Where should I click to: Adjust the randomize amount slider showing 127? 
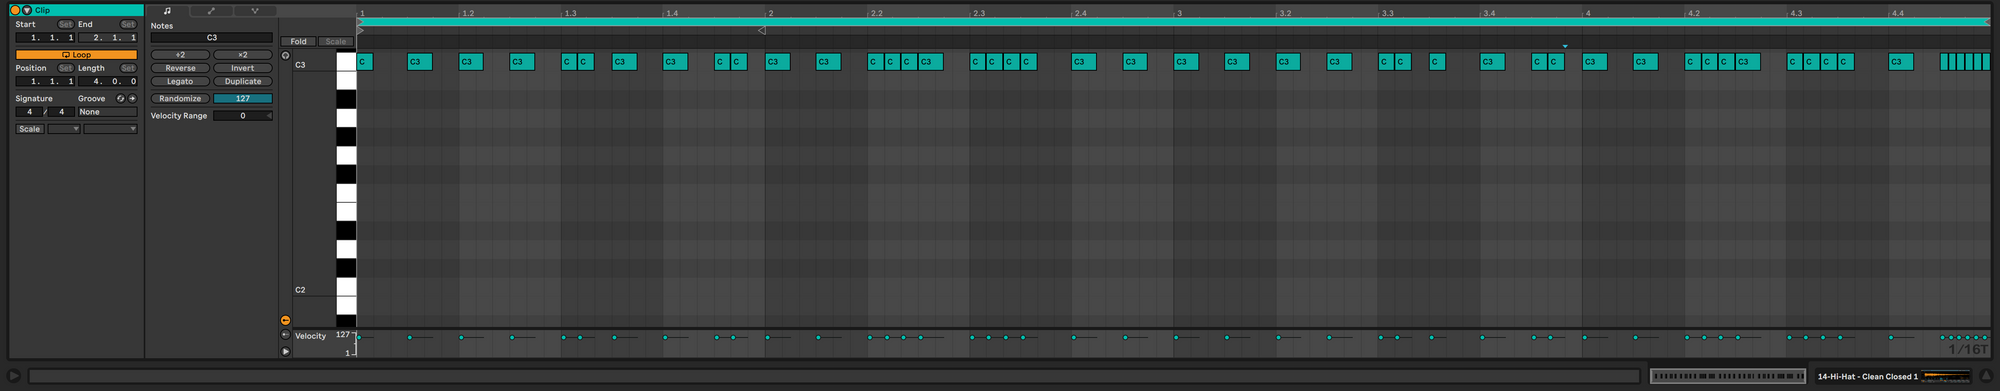(x=242, y=98)
